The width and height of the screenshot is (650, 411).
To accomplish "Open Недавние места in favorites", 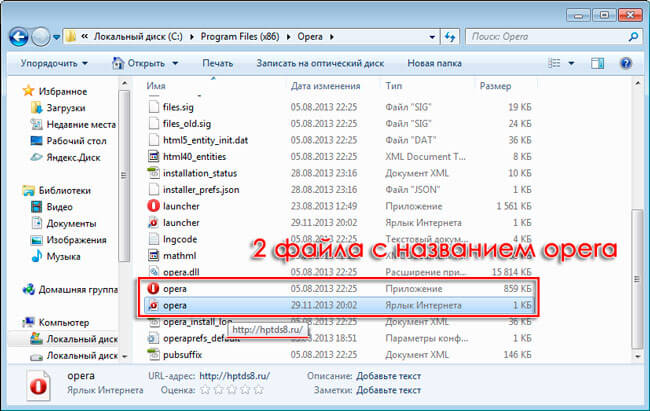I will (81, 124).
